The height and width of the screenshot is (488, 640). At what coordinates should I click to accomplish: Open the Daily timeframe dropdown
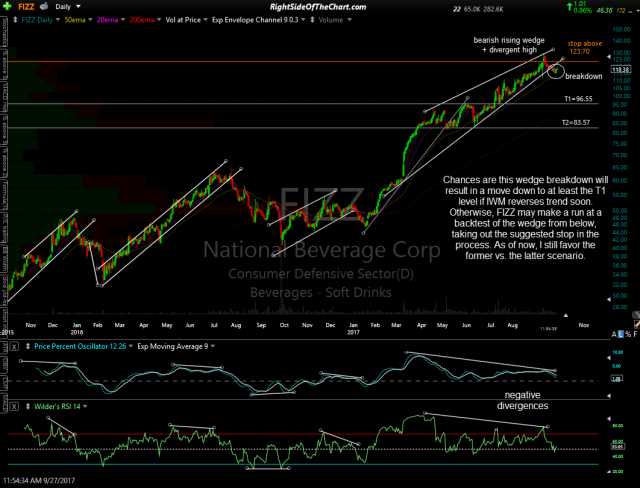pyautogui.click(x=74, y=7)
